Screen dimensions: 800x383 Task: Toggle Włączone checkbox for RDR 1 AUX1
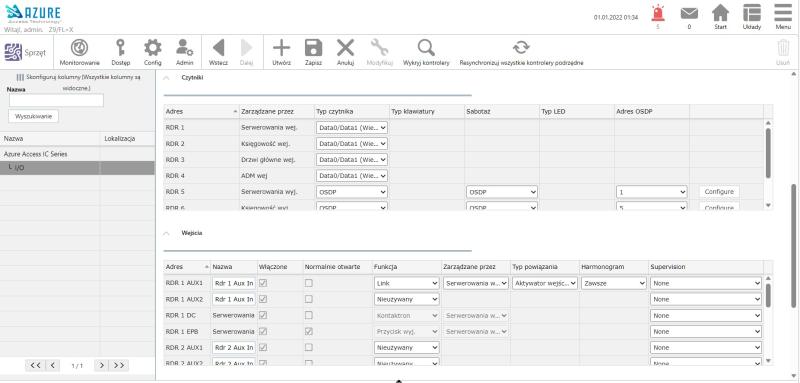263,283
